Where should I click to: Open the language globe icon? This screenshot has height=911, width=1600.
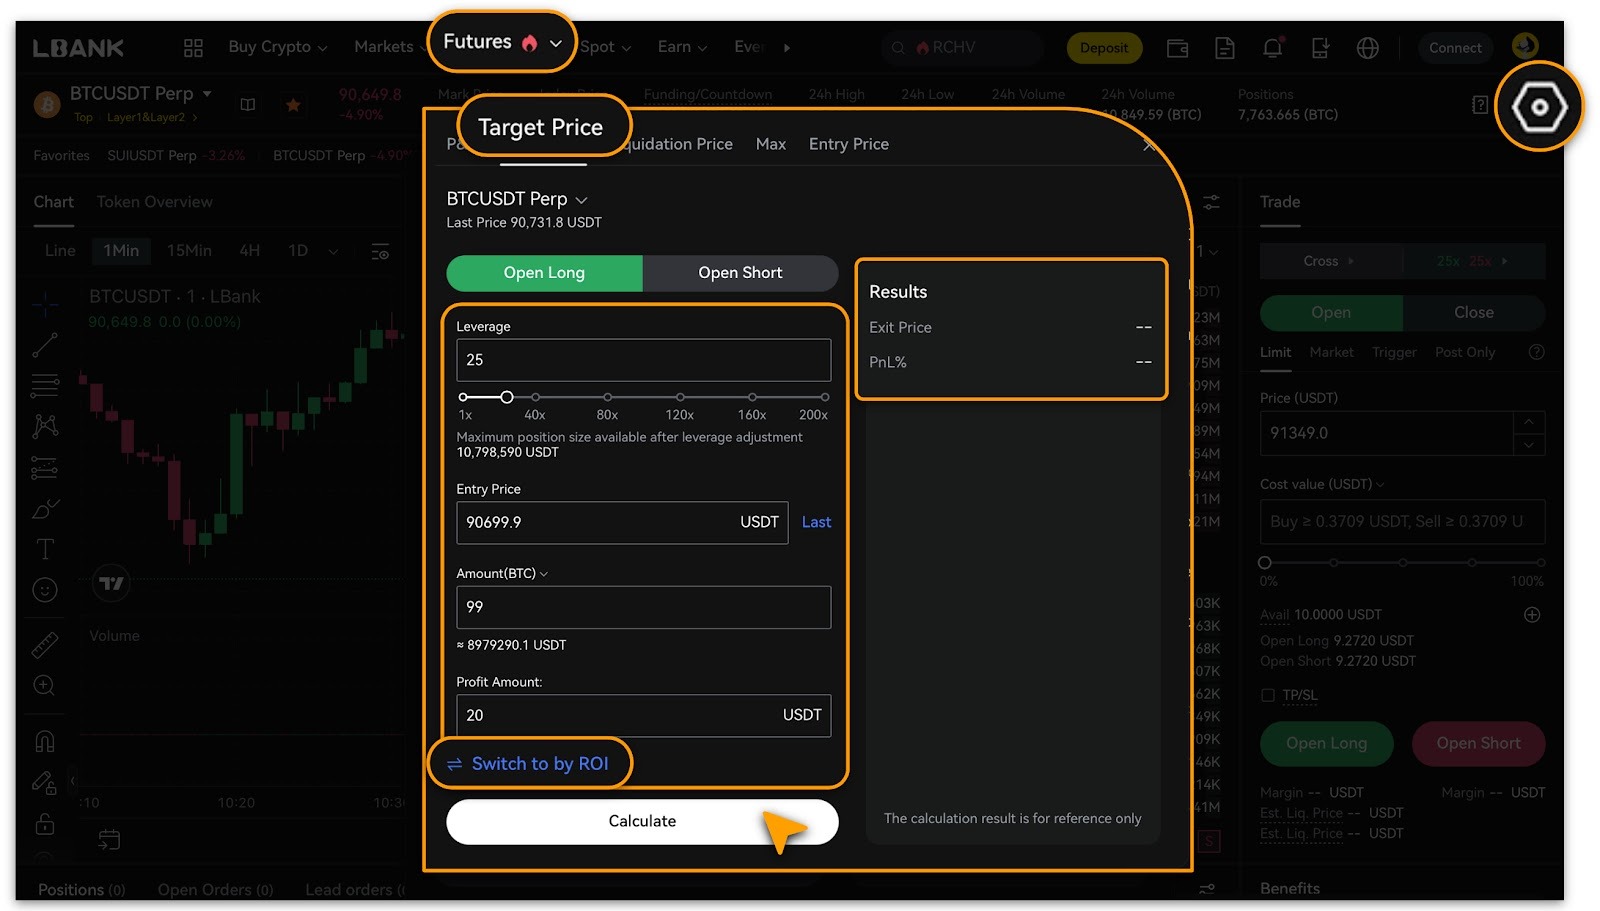tap(1367, 47)
